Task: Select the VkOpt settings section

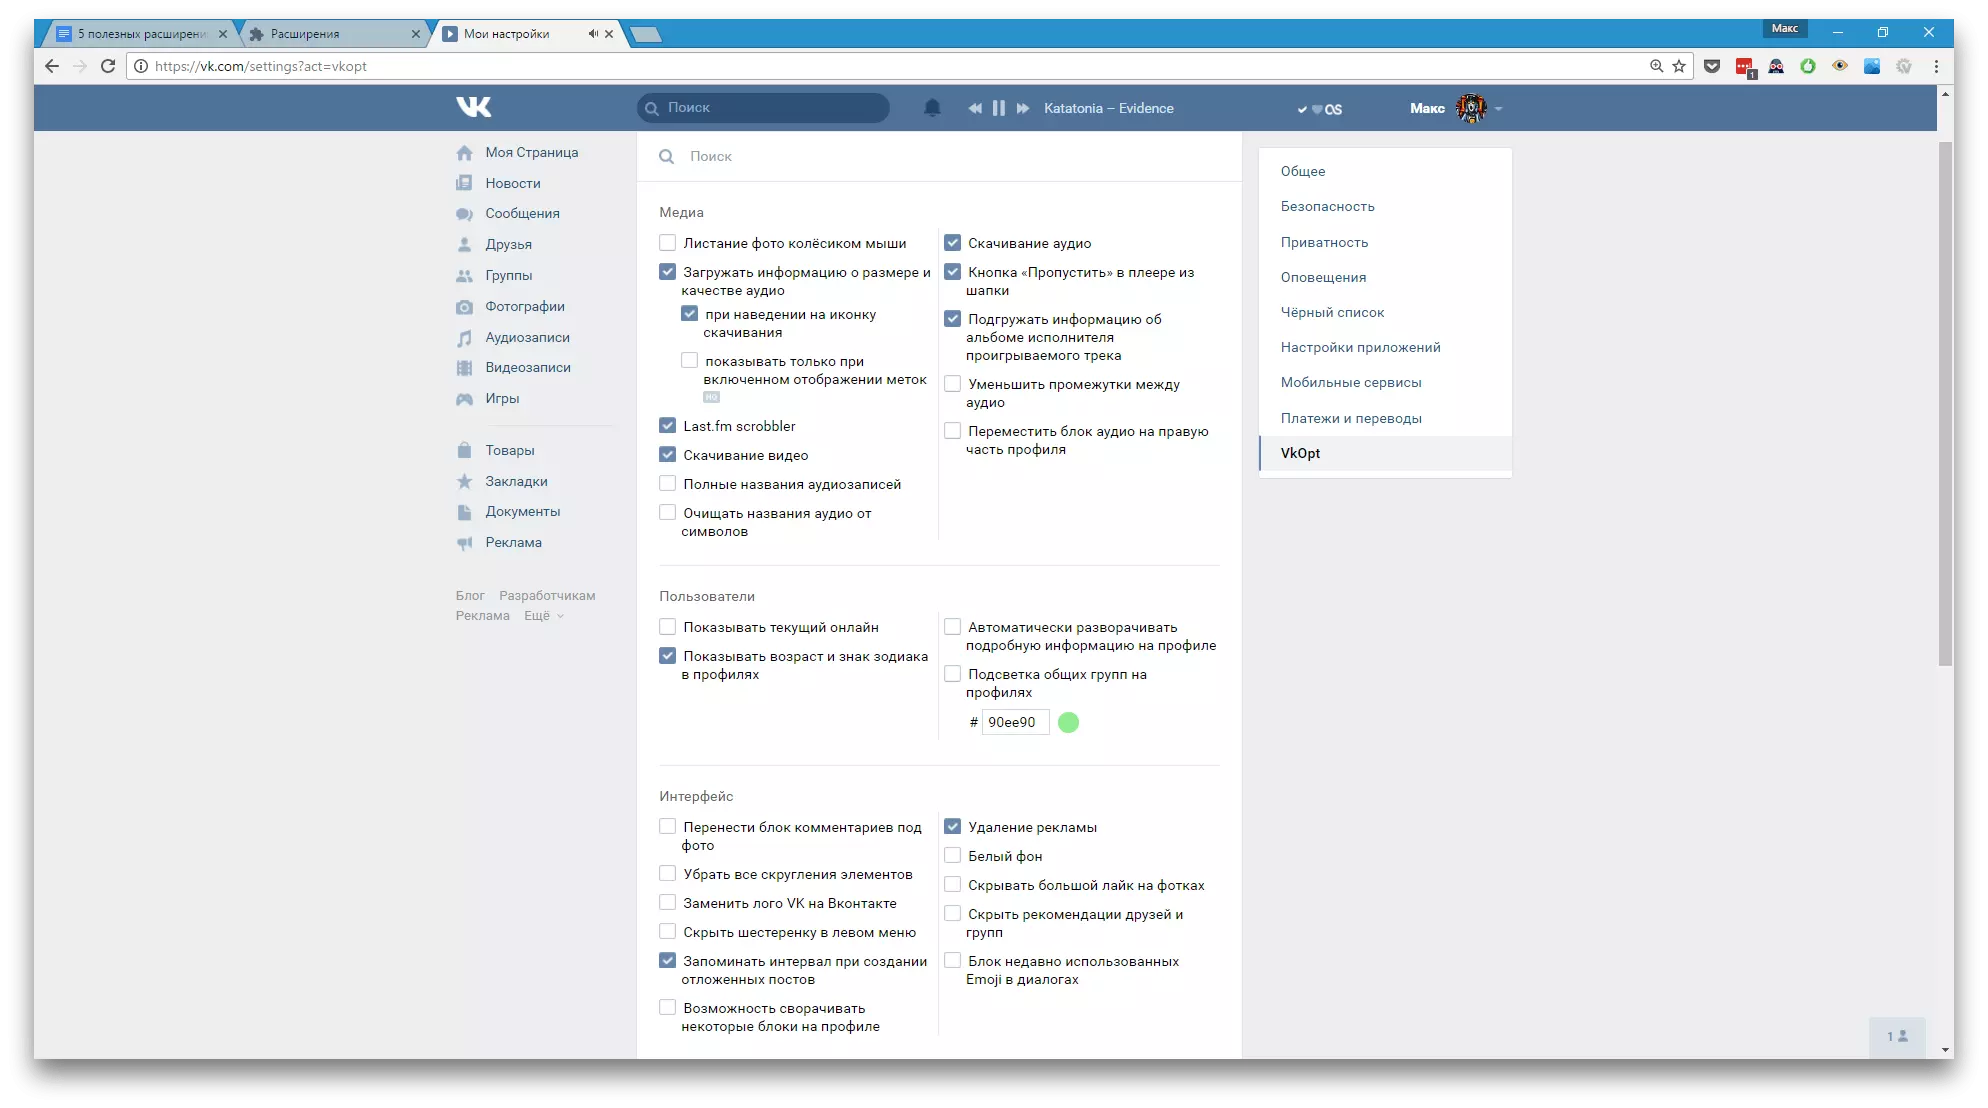Action: click(1385, 453)
